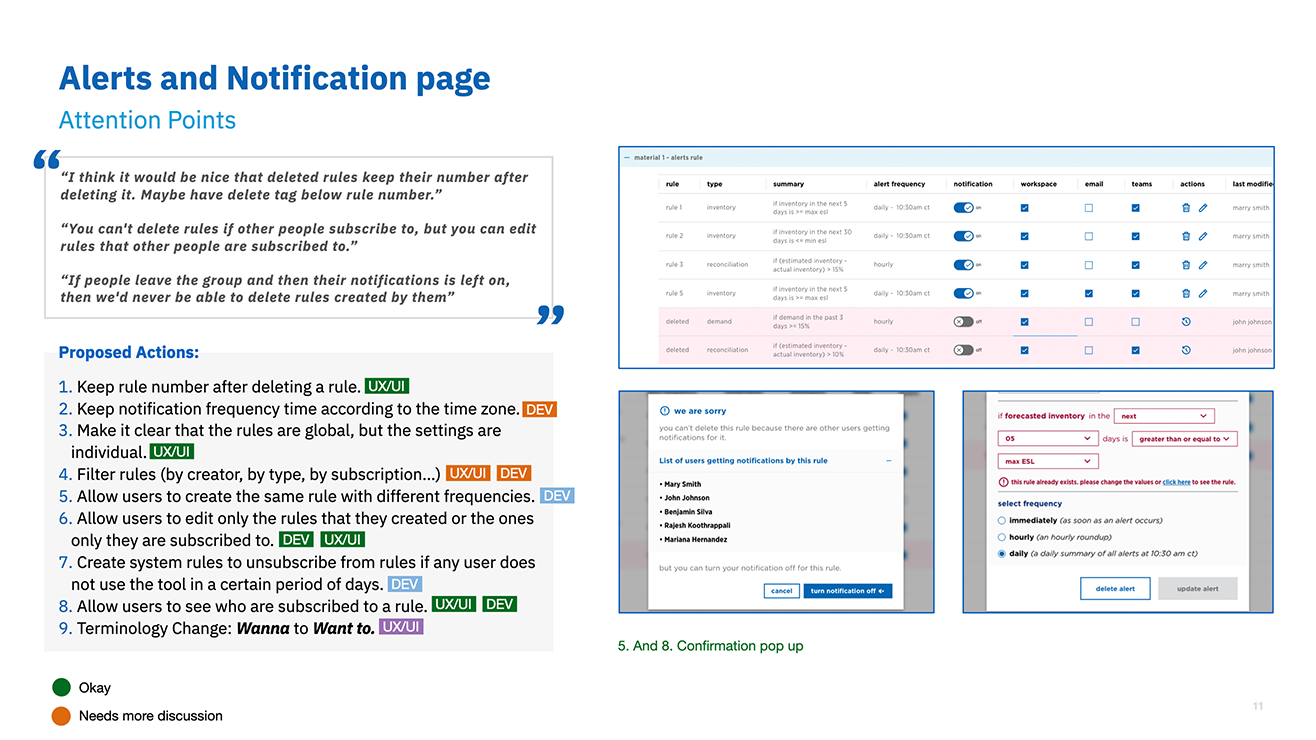1316x740 pixels.
Task: Click the 'notification' column header
Action: pos(973,184)
